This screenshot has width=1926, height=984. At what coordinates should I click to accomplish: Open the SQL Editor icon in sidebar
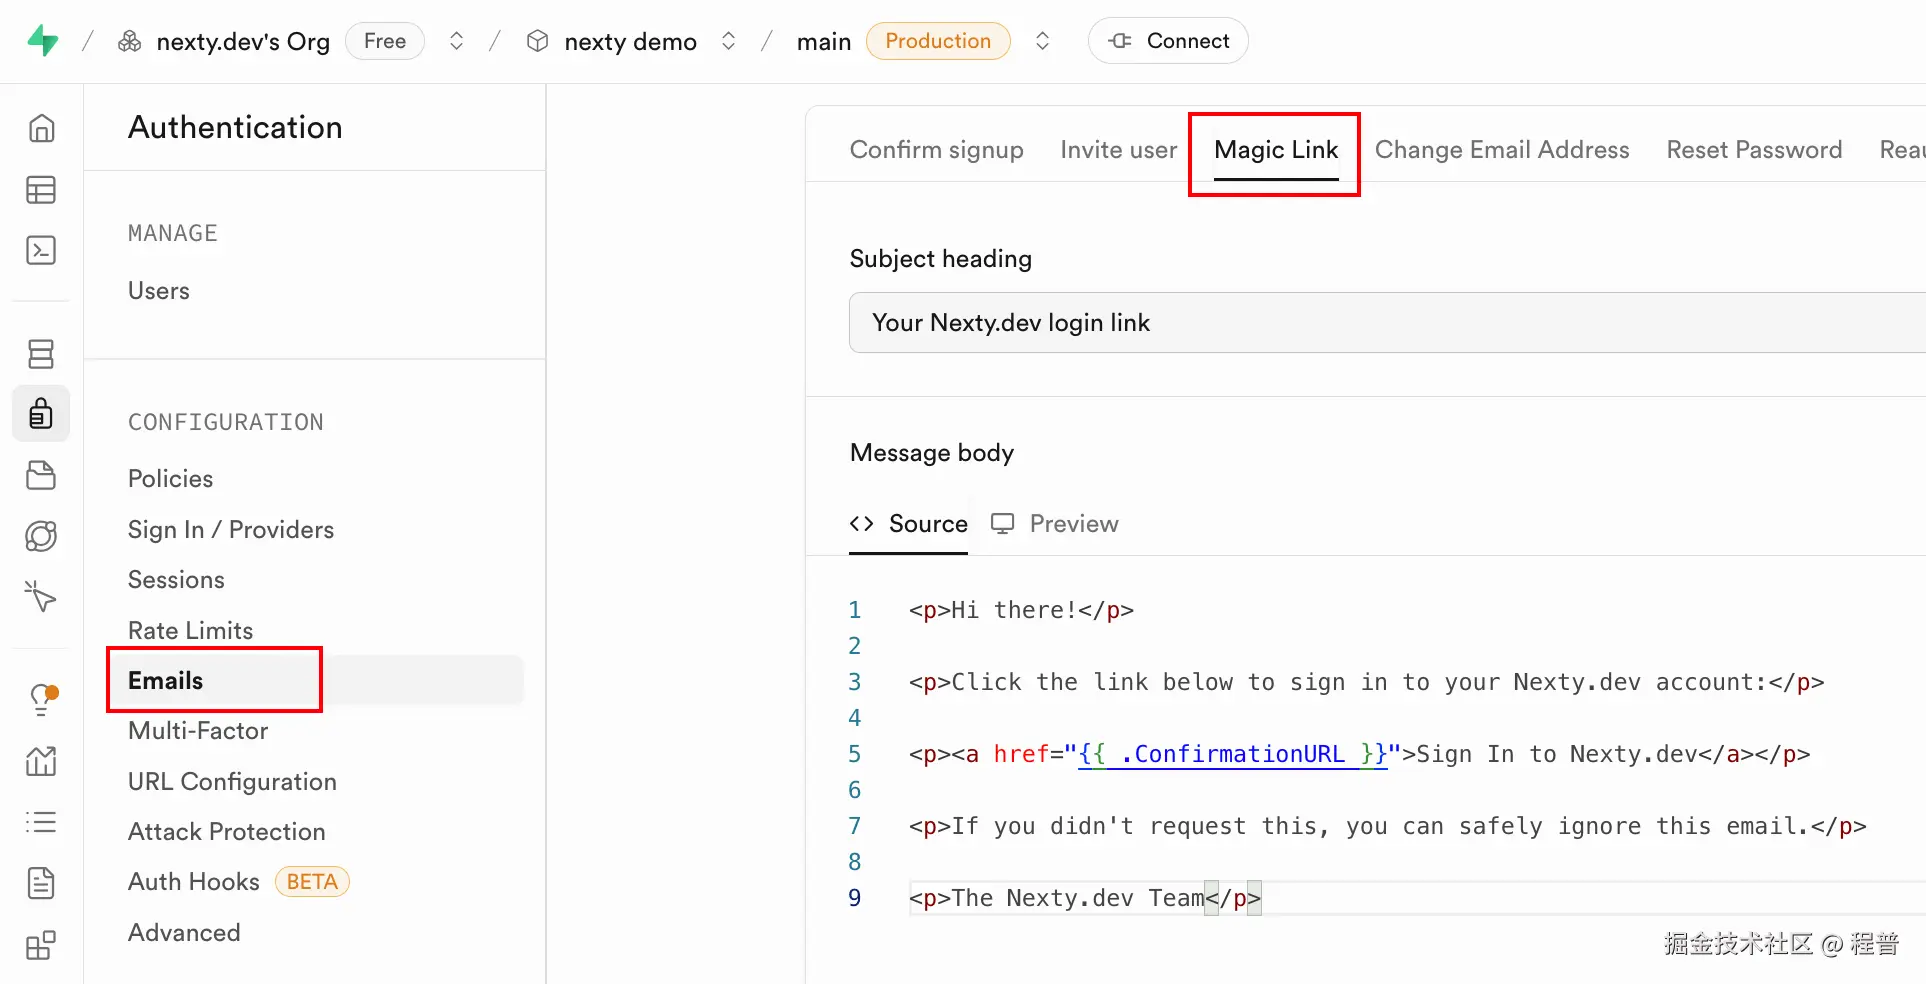click(41, 250)
